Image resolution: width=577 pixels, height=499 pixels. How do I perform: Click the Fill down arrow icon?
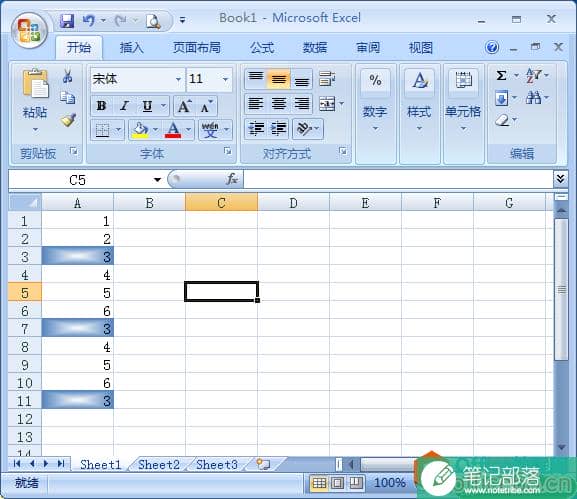coord(502,98)
